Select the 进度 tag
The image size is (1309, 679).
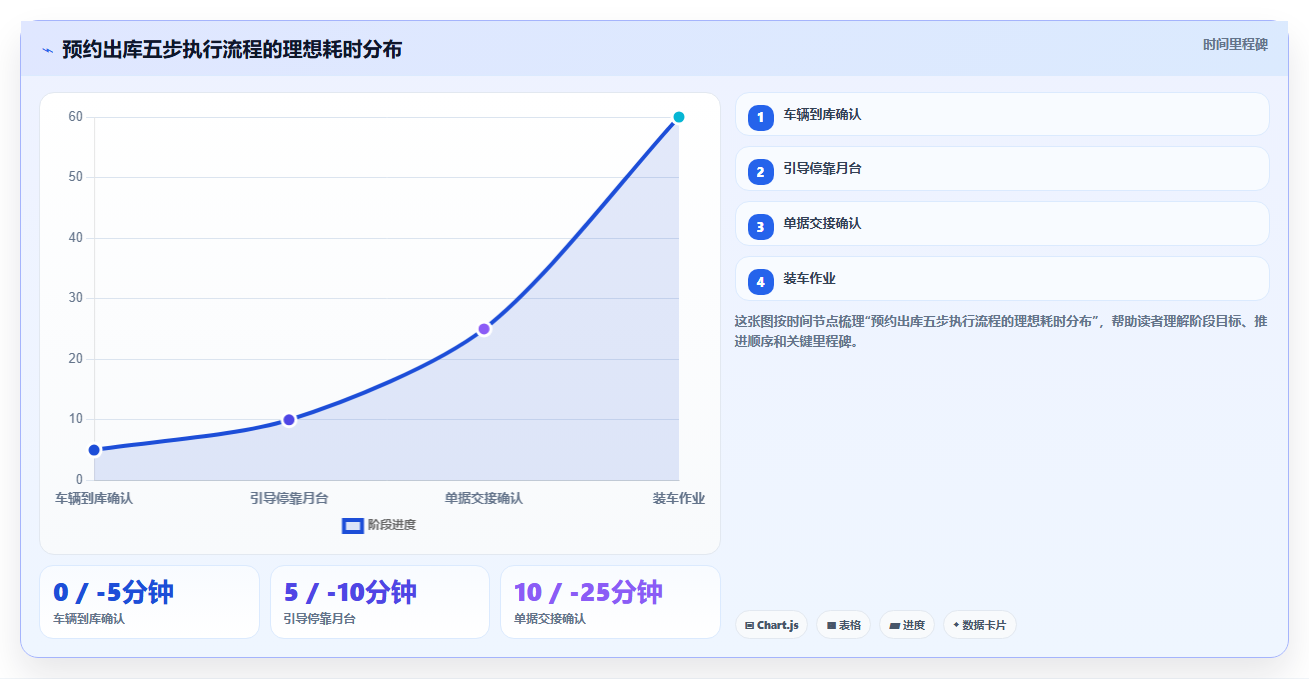(x=906, y=625)
